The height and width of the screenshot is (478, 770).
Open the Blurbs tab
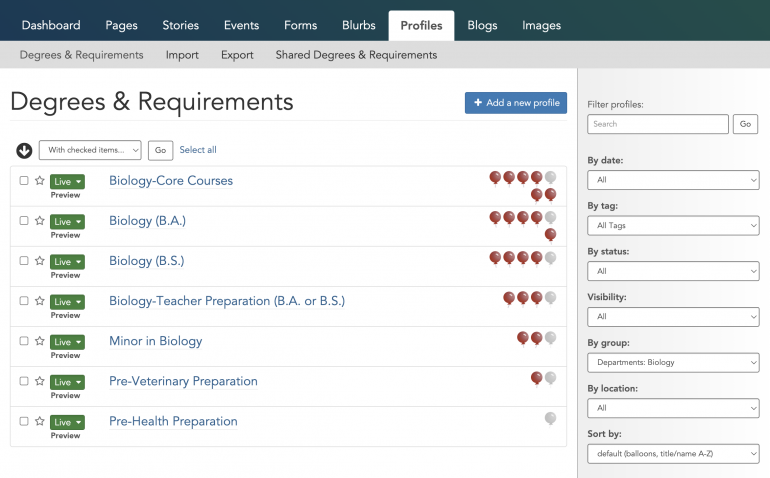[358, 26]
